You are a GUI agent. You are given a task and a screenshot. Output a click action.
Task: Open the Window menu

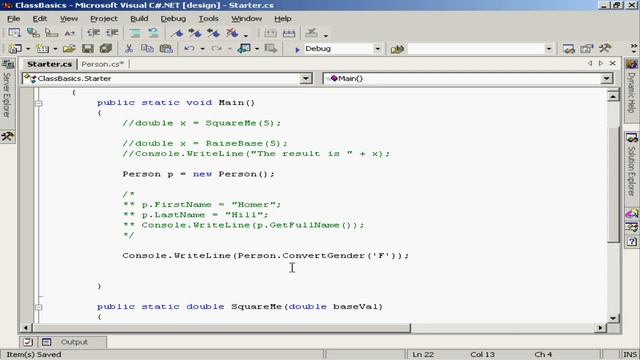247,18
